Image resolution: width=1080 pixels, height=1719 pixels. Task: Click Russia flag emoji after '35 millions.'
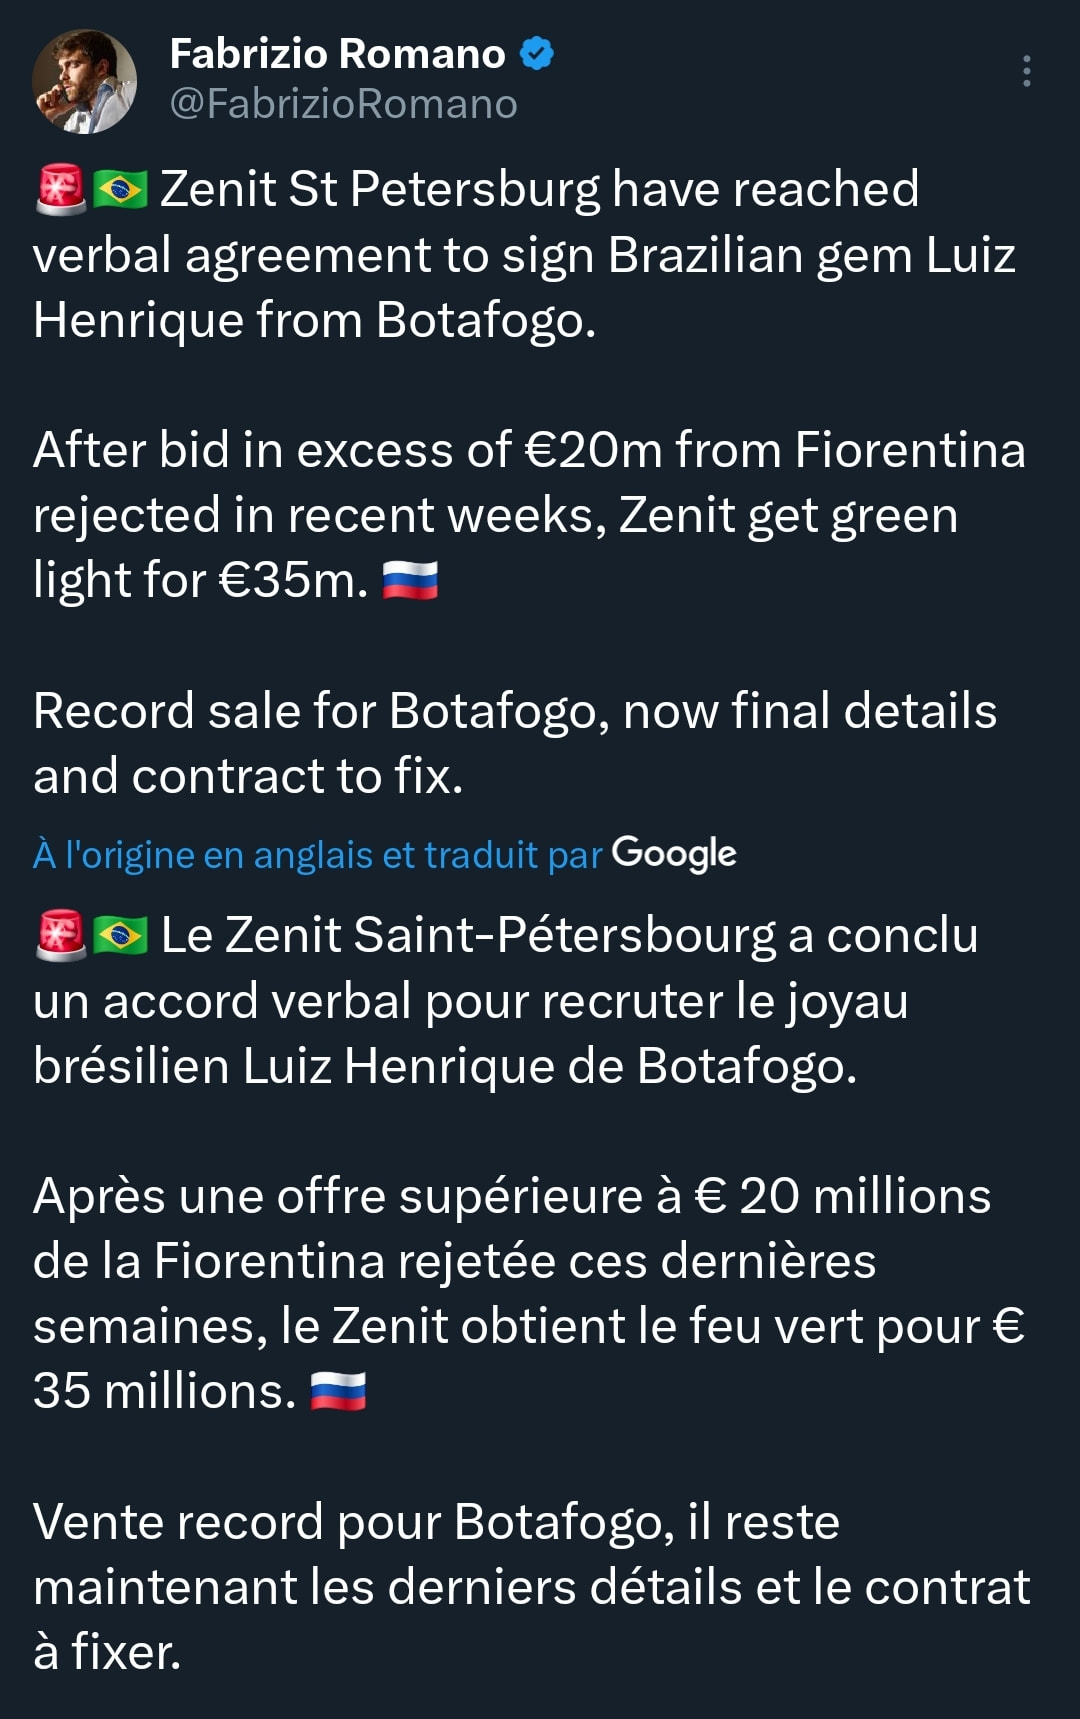[x=338, y=1391]
